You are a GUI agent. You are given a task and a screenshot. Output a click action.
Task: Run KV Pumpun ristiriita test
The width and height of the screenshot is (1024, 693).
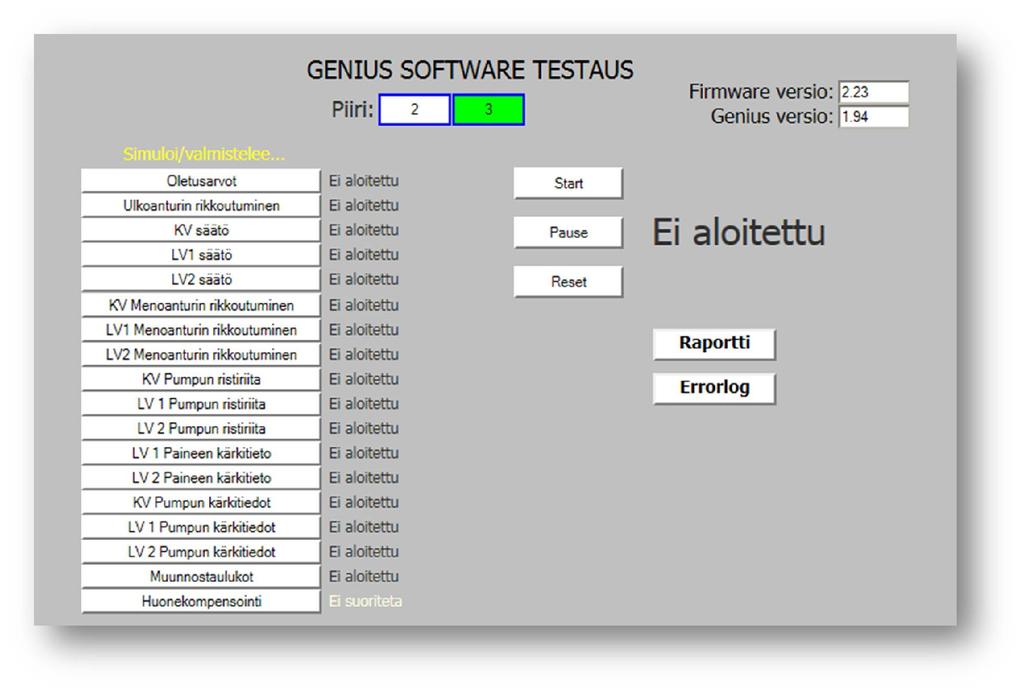pyautogui.click(x=201, y=379)
